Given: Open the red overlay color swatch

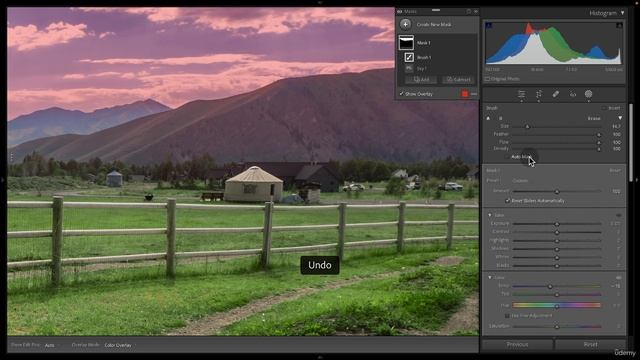Looking at the screenshot, I should (464, 94).
